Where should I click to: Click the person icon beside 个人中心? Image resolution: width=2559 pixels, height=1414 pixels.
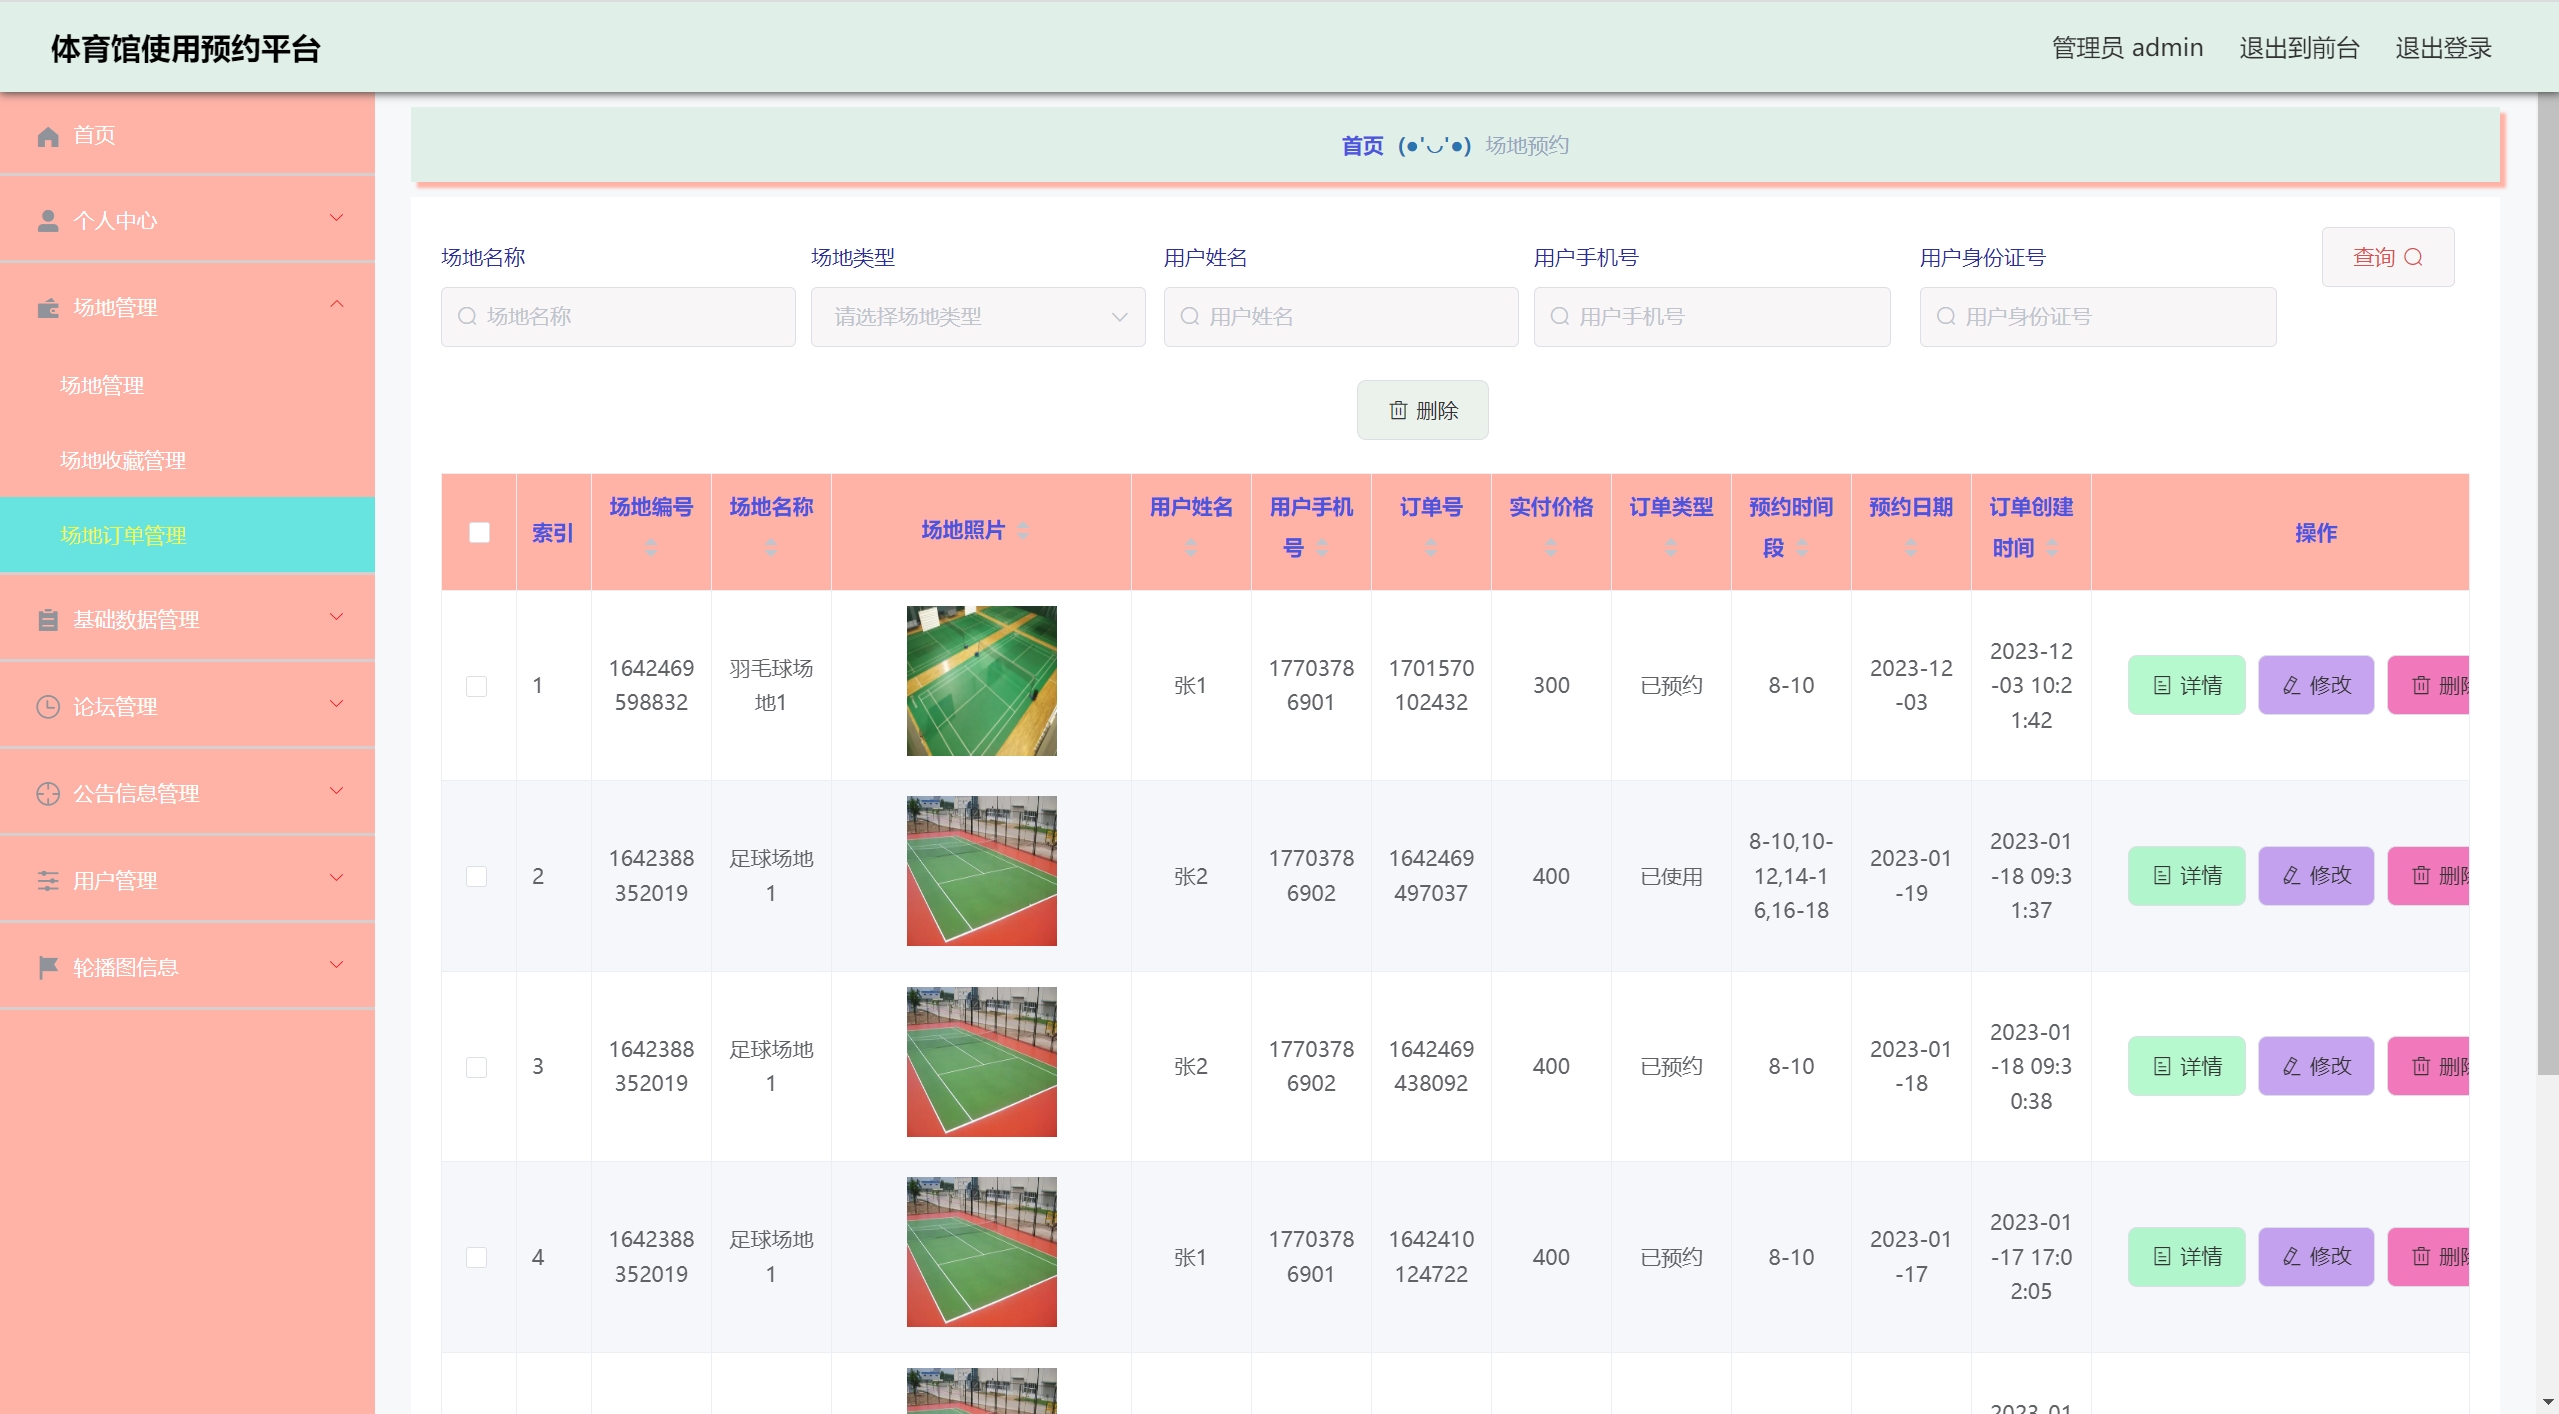click(47, 221)
